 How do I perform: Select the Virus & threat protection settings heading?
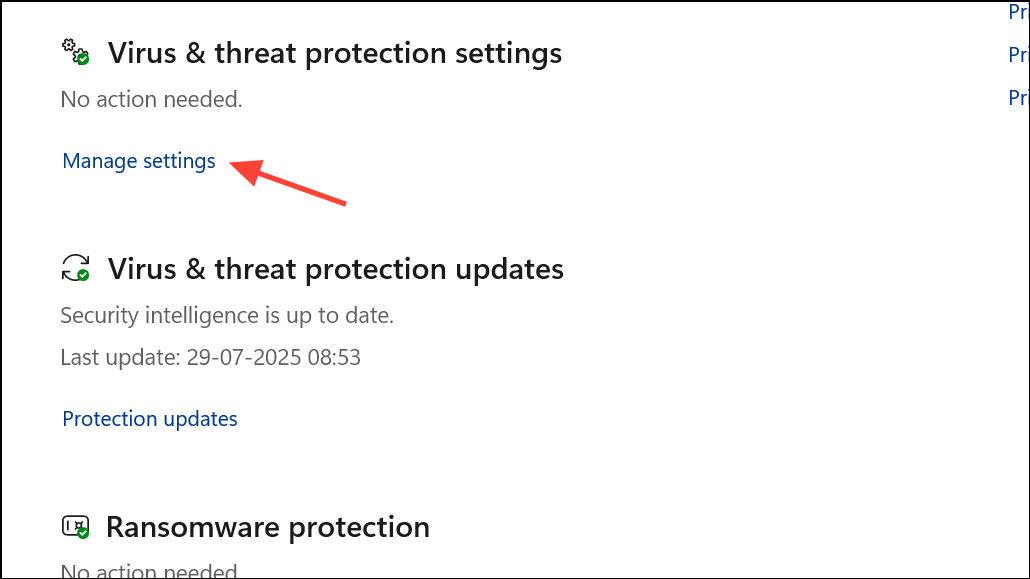tap(335, 53)
